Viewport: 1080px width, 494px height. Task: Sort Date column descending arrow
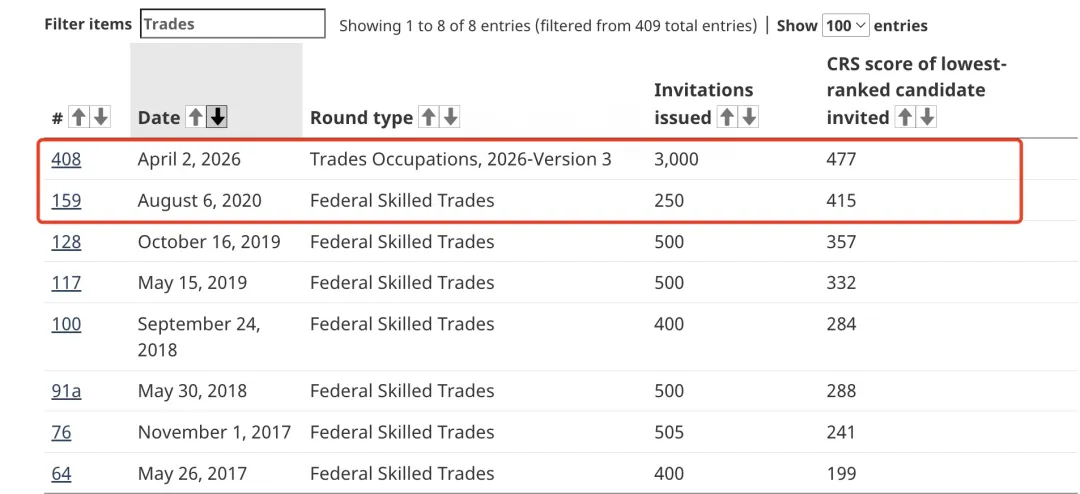click(x=217, y=118)
